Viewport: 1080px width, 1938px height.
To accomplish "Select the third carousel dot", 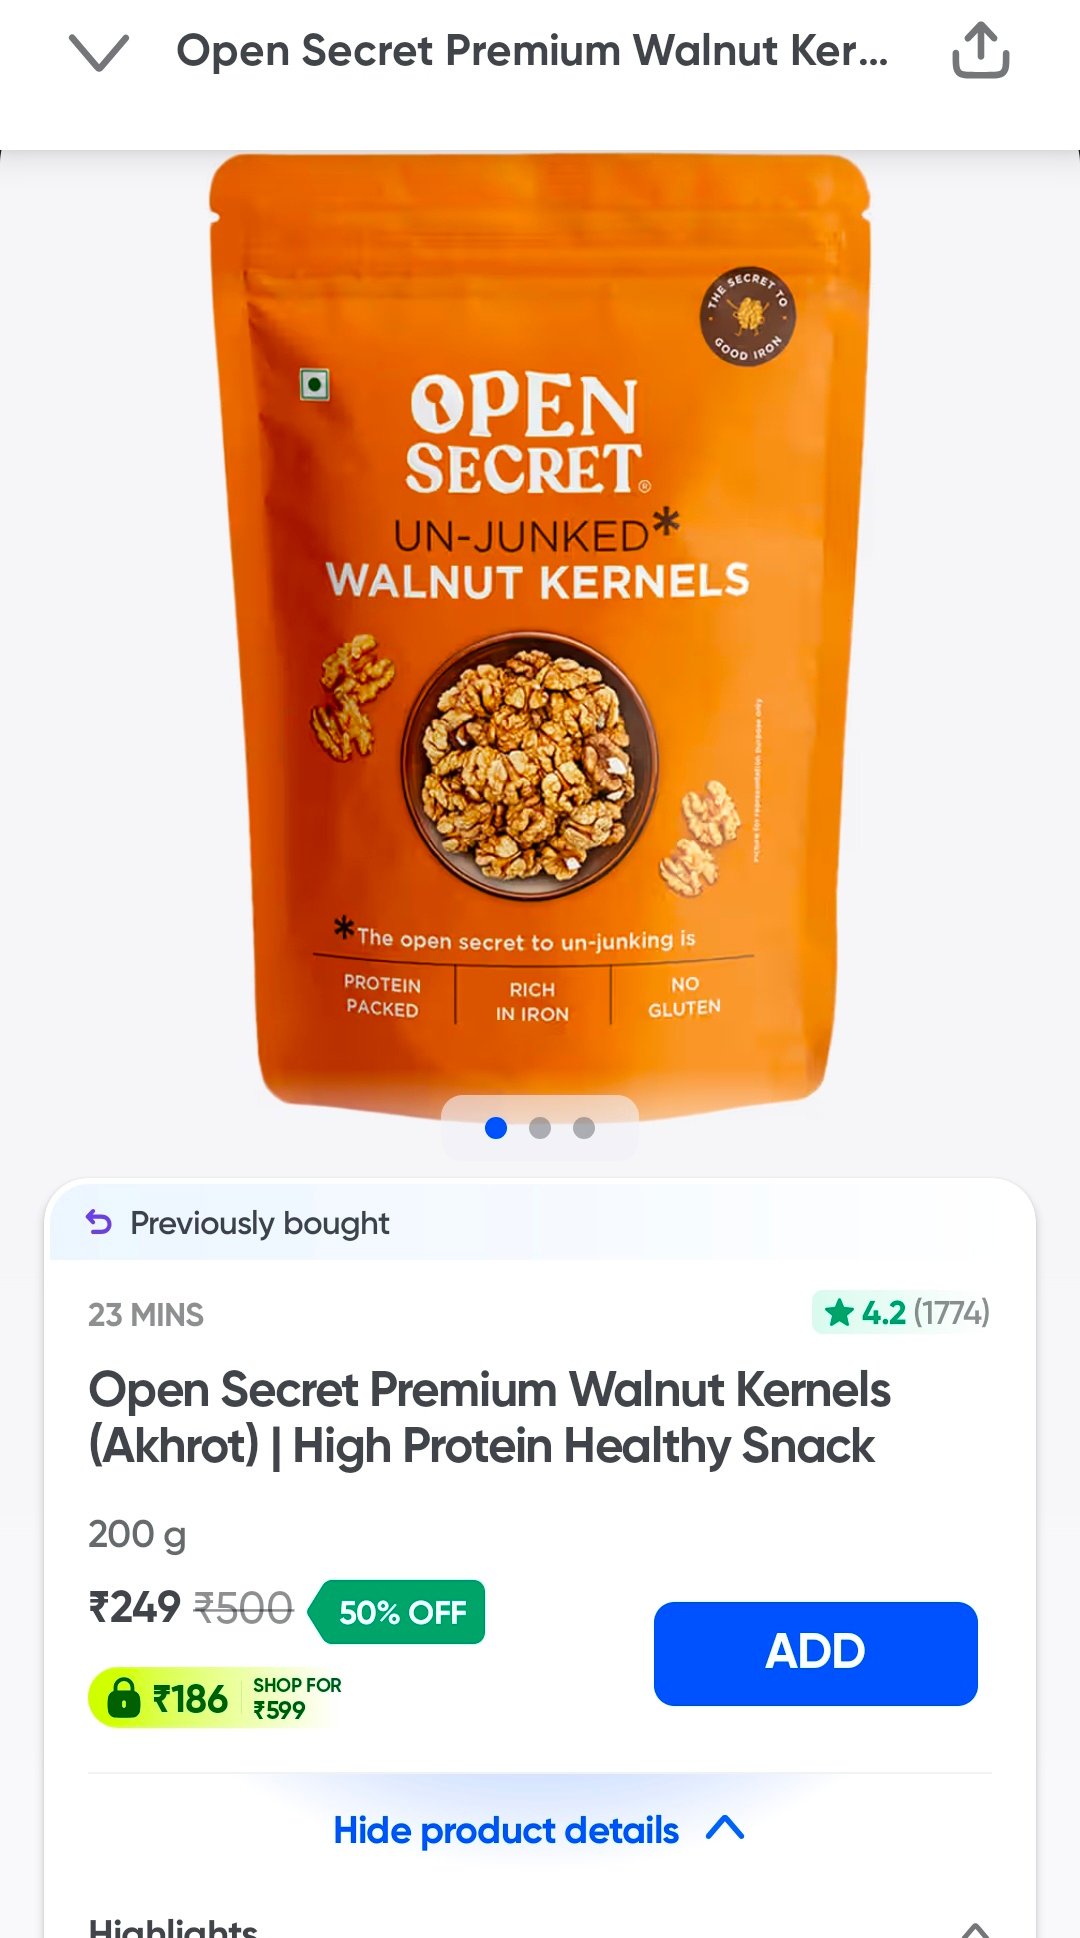I will coord(584,1128).
